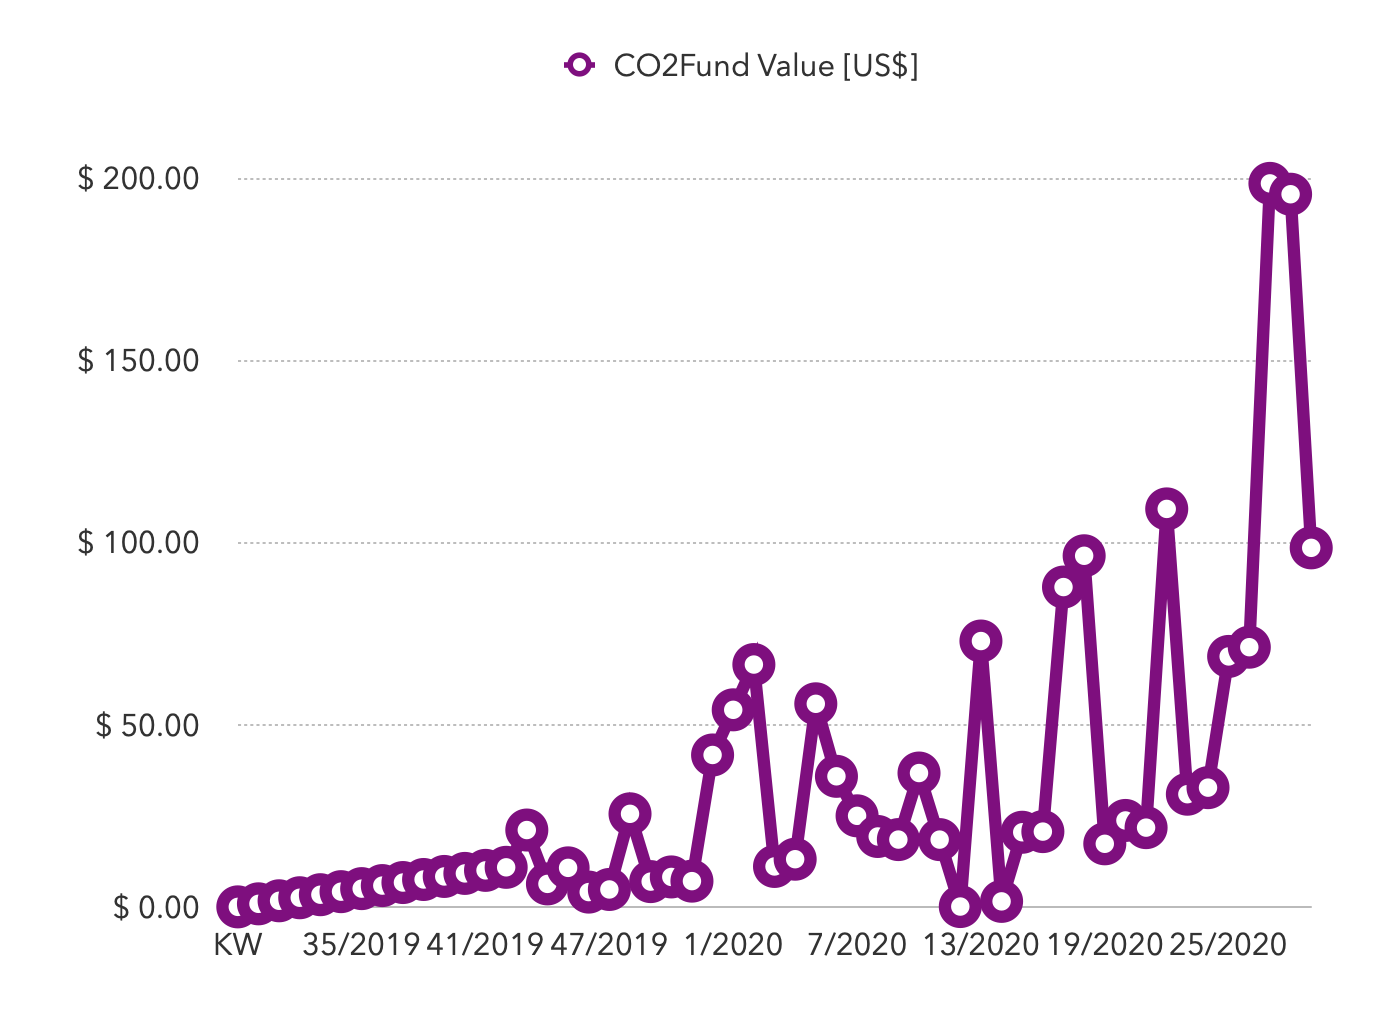Select the $ 100.00 y-axis label
This screenshot has width=1396, height=1016.
click(139, 543)
